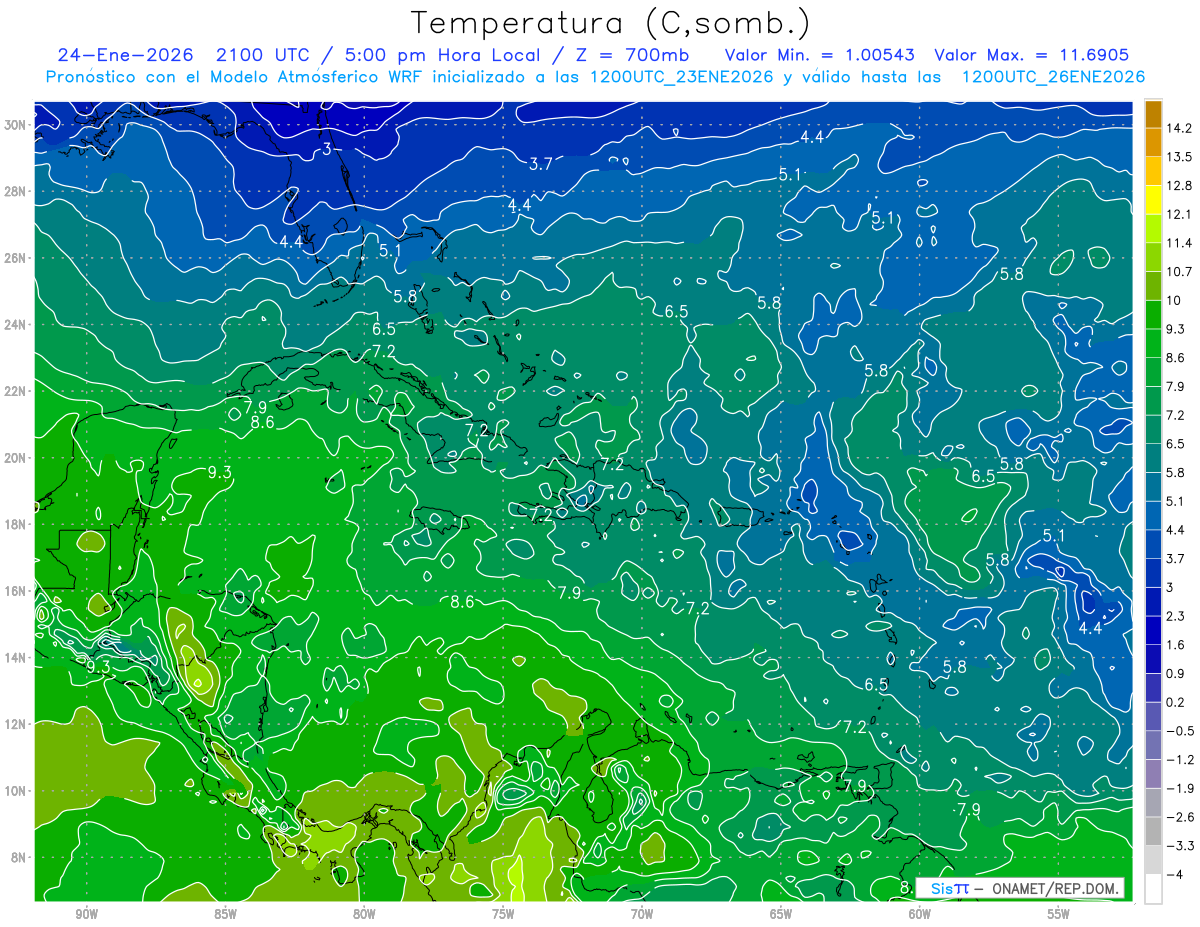This screenshot has height=927, width=1200.
Task: Click the '24N' latitude axis label
Action: point(17,324)
